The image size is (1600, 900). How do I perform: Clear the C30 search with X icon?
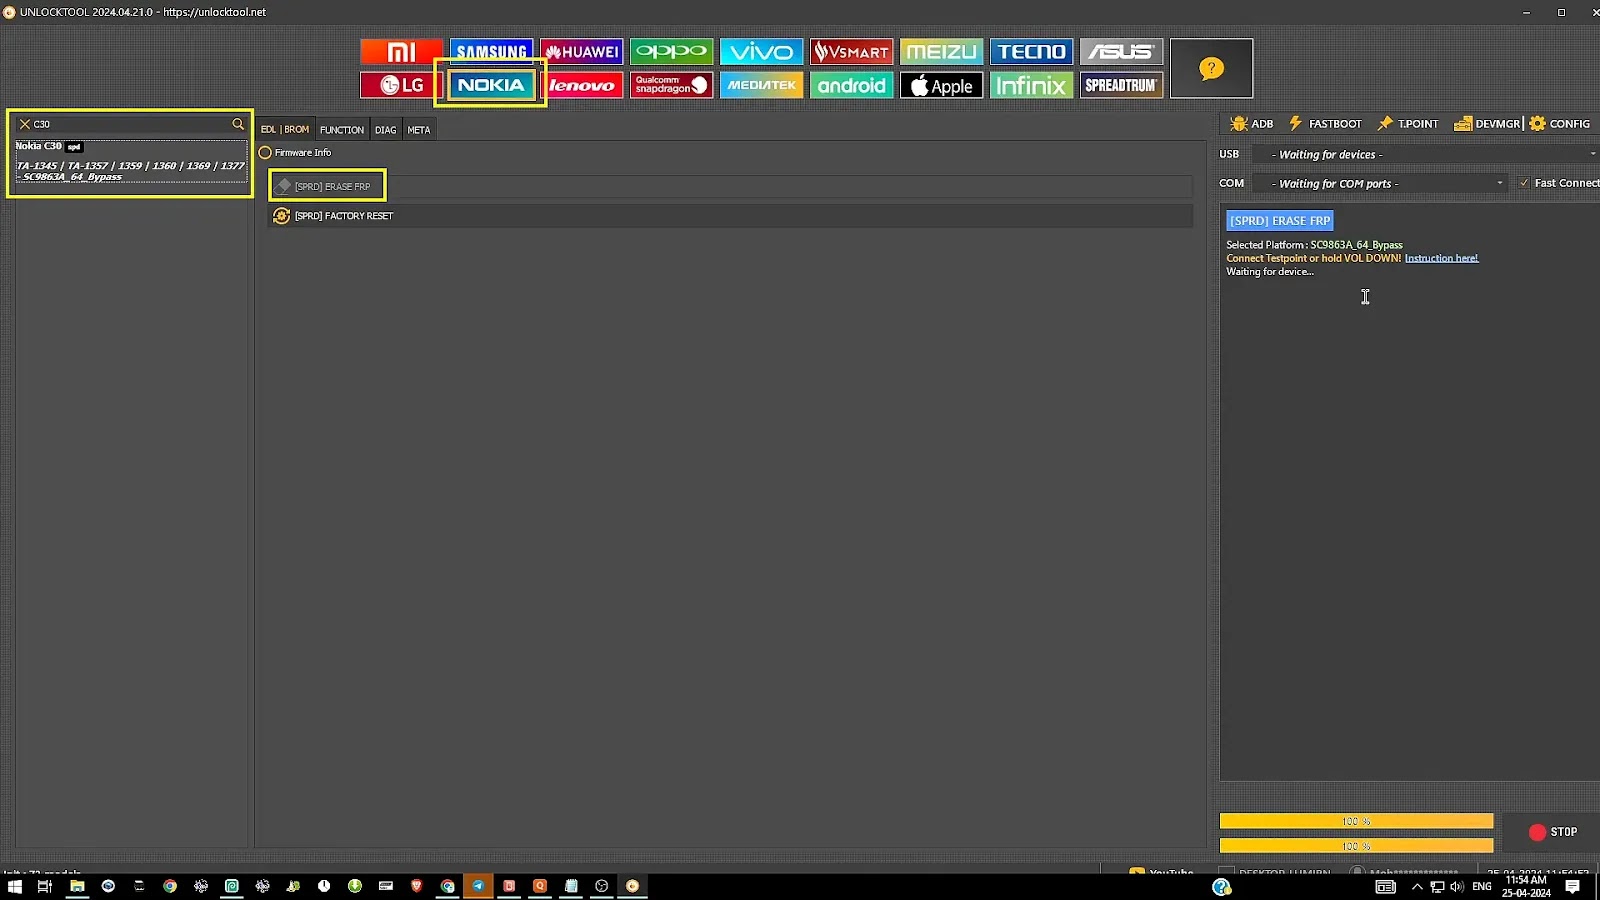pos(25,124)
